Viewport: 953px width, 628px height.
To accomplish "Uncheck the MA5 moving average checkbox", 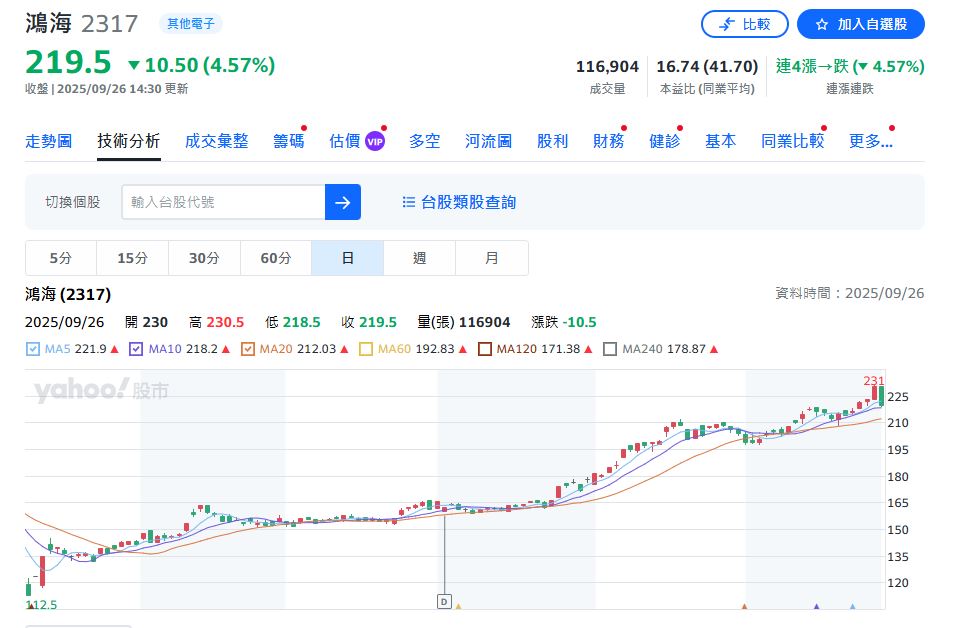I will pos(33,349).
